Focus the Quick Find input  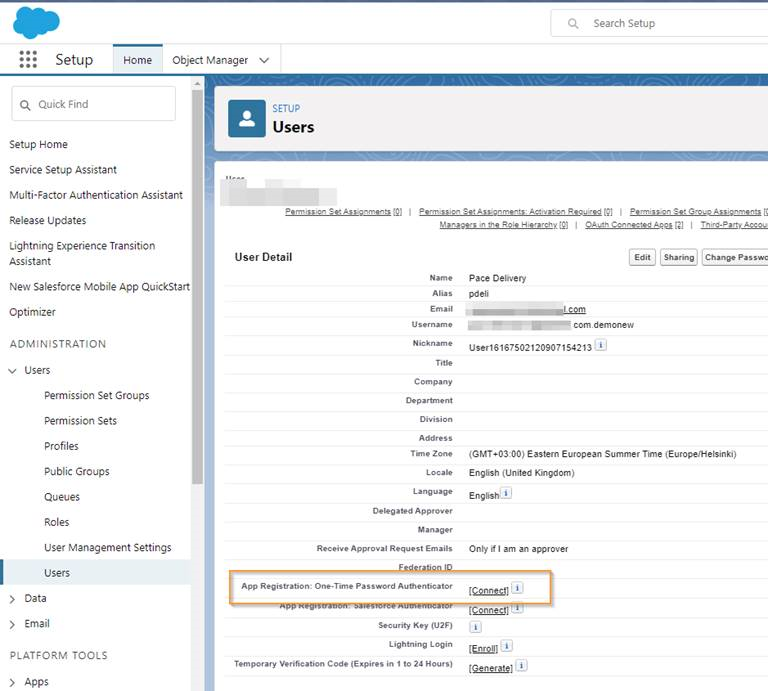tap(94, 104)
